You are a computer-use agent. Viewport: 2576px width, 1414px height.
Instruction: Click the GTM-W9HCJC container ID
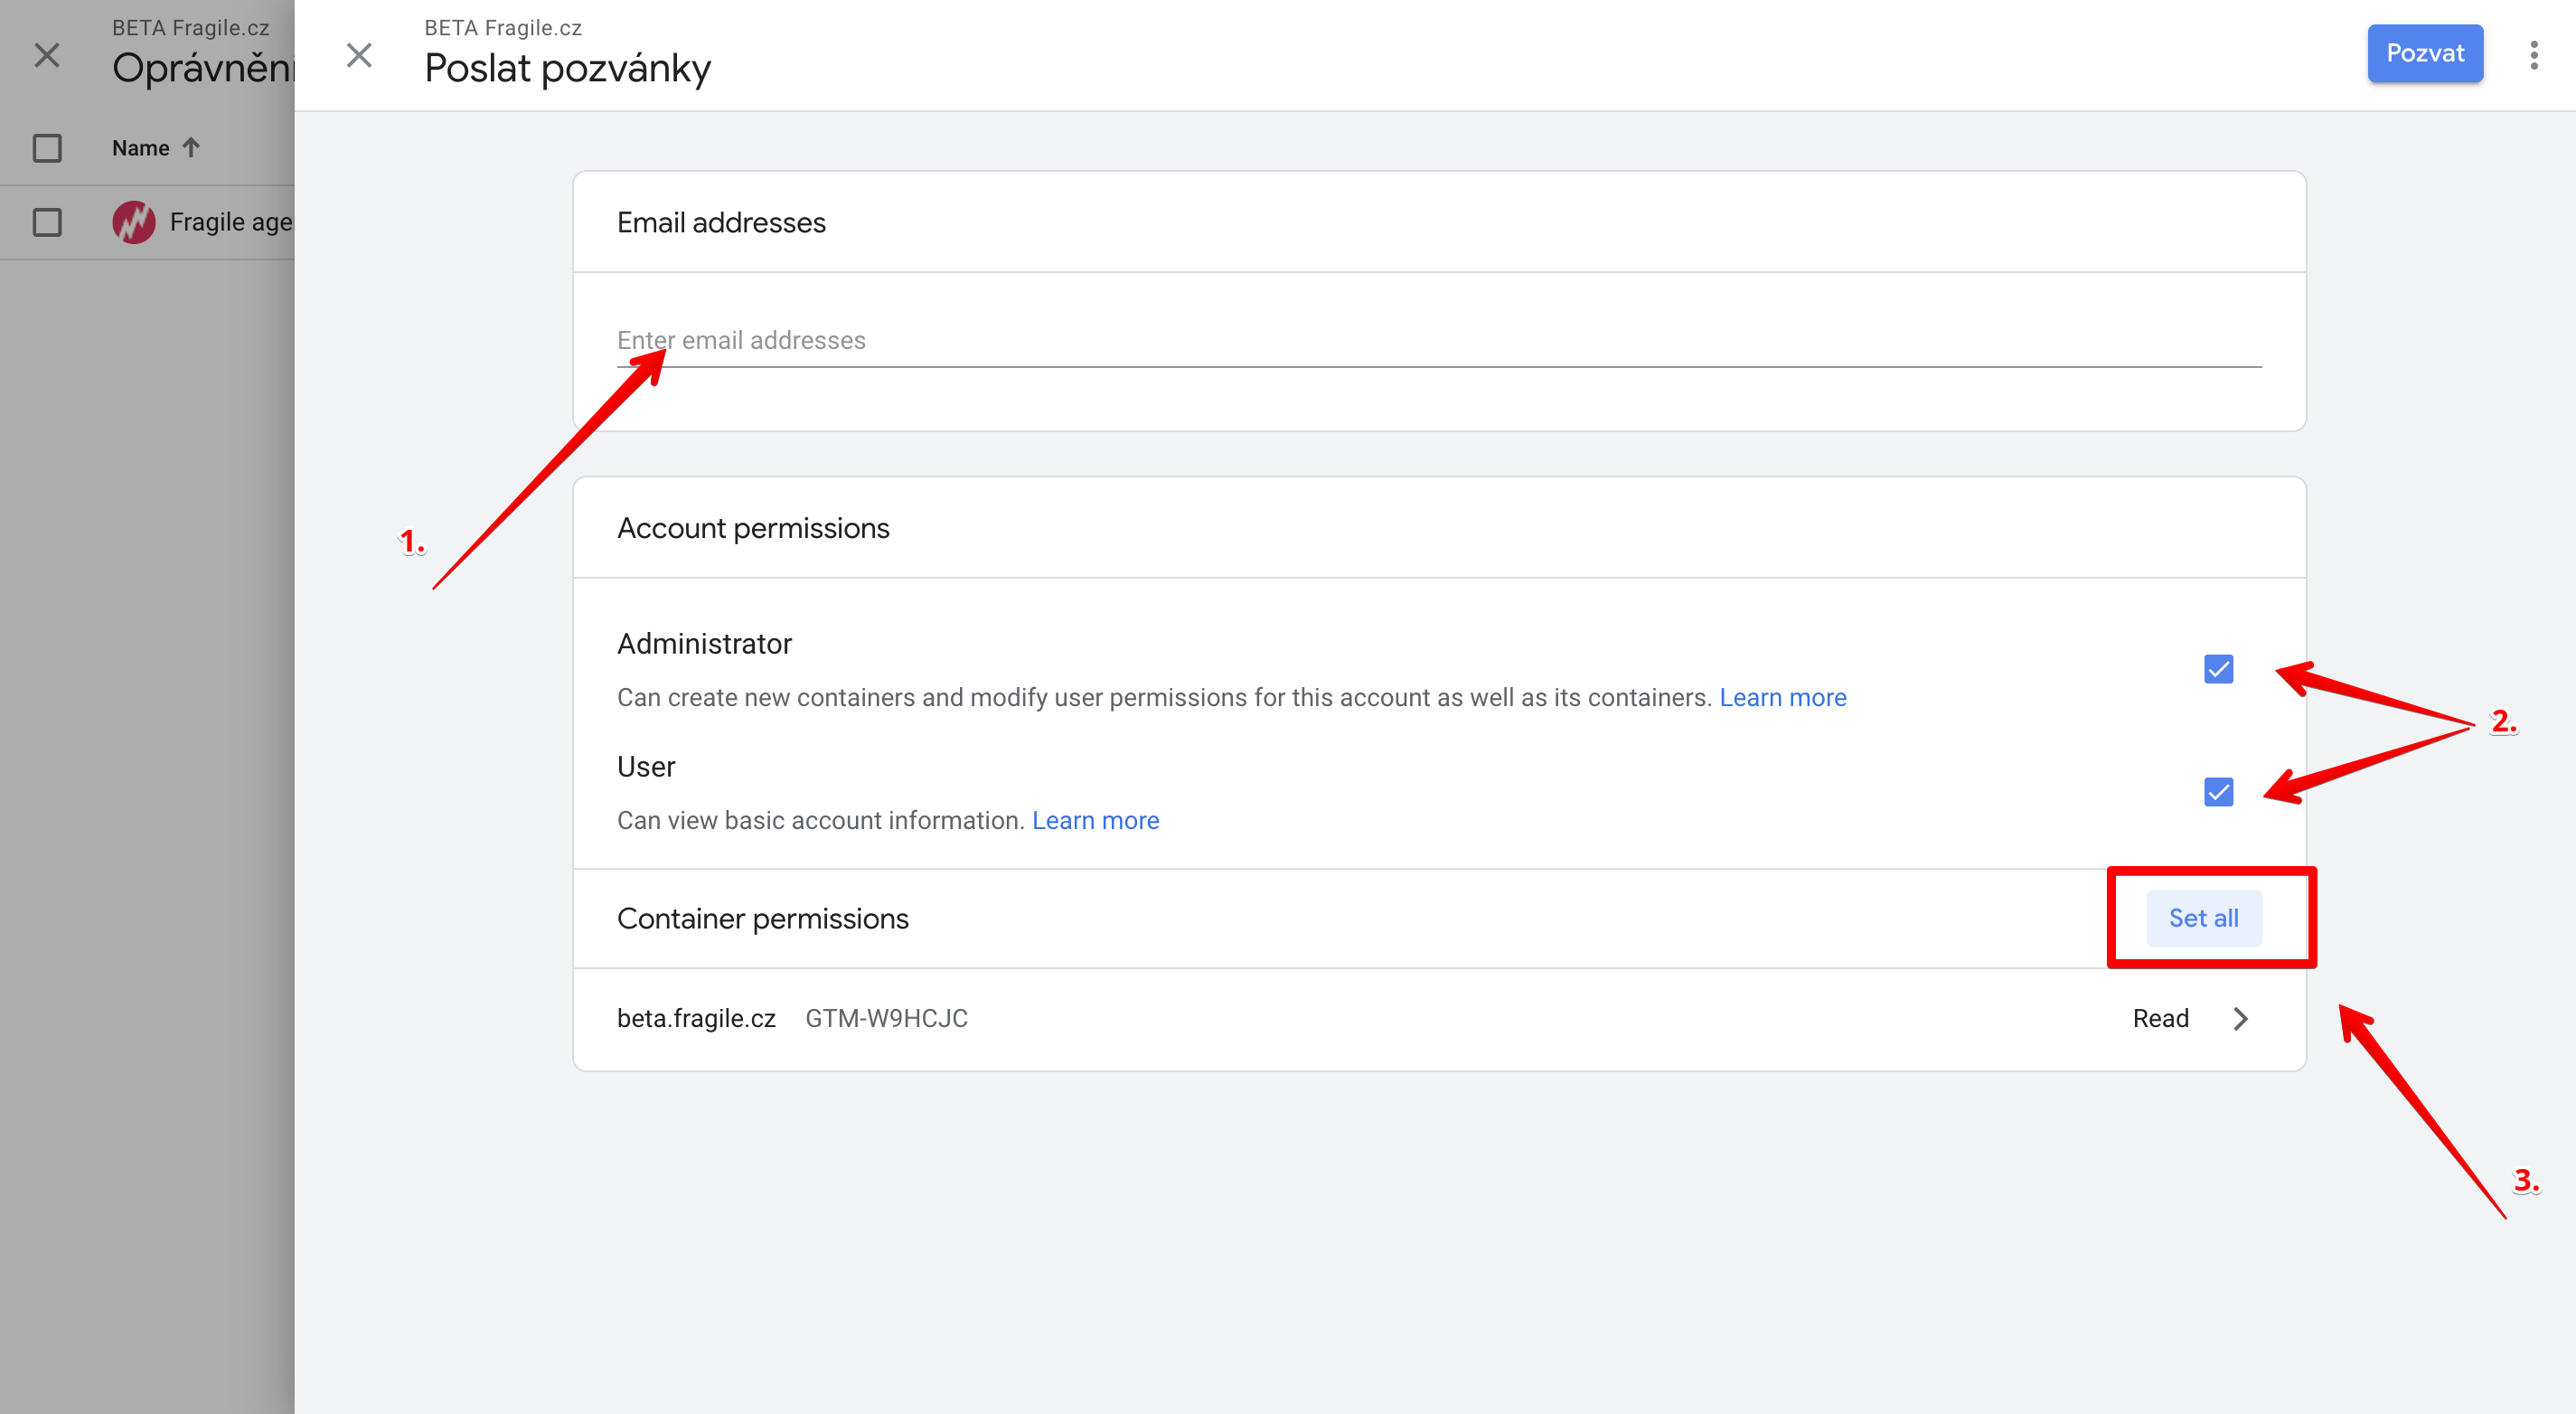[886, 1018]
